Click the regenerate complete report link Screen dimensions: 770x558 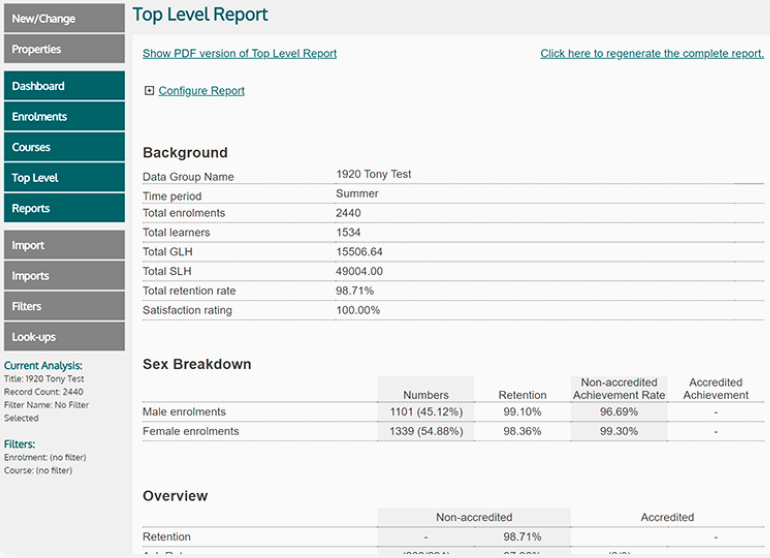tap(652, 54)
